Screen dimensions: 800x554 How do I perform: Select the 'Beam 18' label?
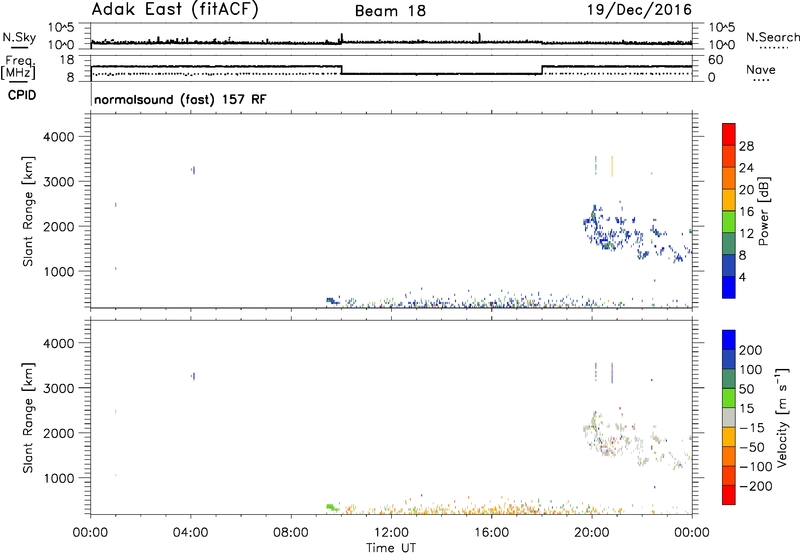pos(390,11)
